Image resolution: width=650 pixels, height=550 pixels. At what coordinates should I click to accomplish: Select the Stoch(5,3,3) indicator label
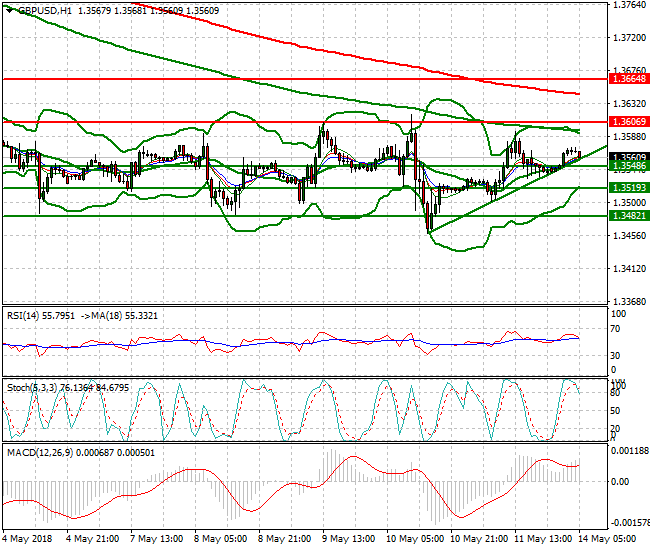pyautogui.click(x=32, y=388)
